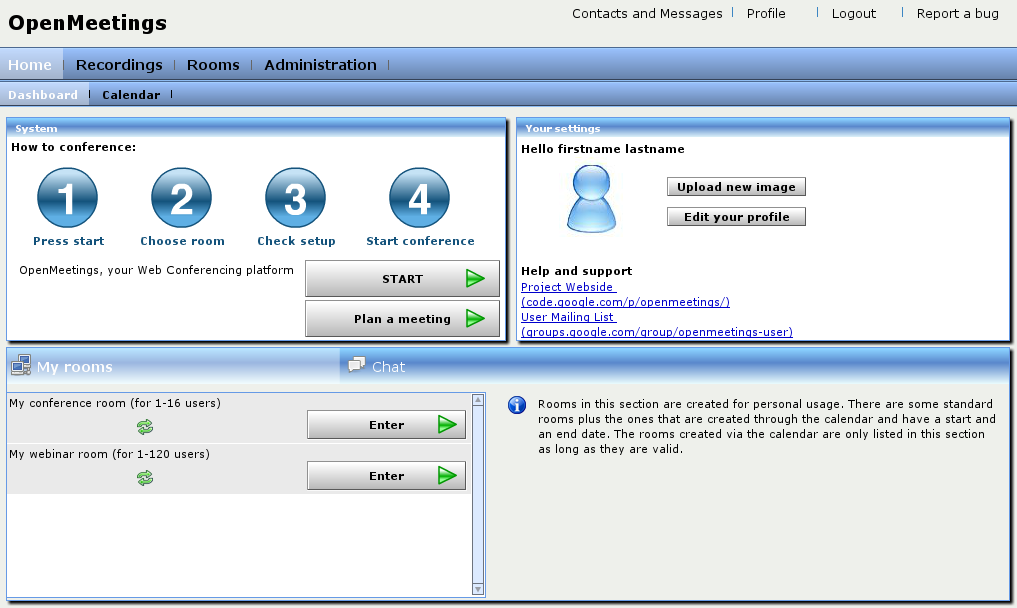Click Enter for My webinar room
1017x608 pixels.
pos(387,476)
